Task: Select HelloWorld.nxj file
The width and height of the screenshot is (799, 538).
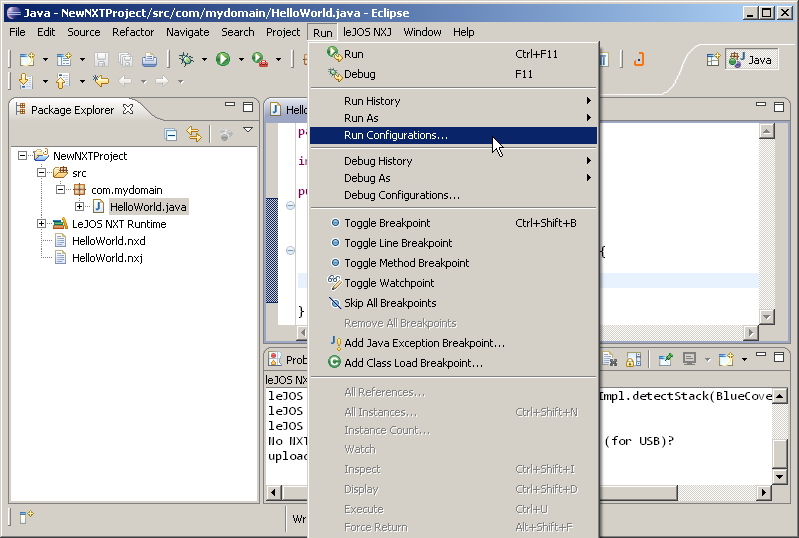Action: coord(107,258)
